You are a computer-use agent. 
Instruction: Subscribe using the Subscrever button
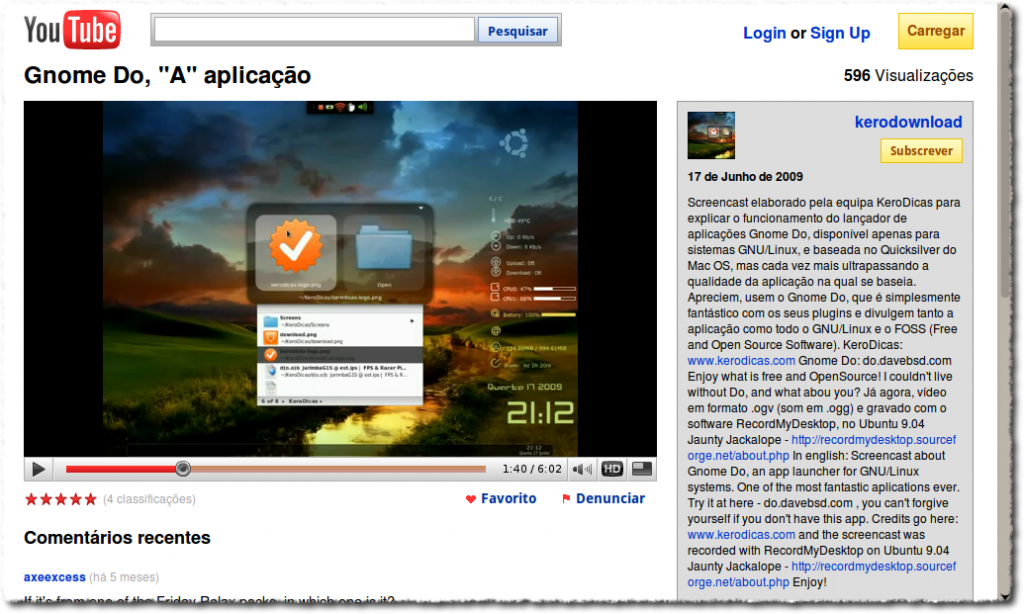coord(921,151)
